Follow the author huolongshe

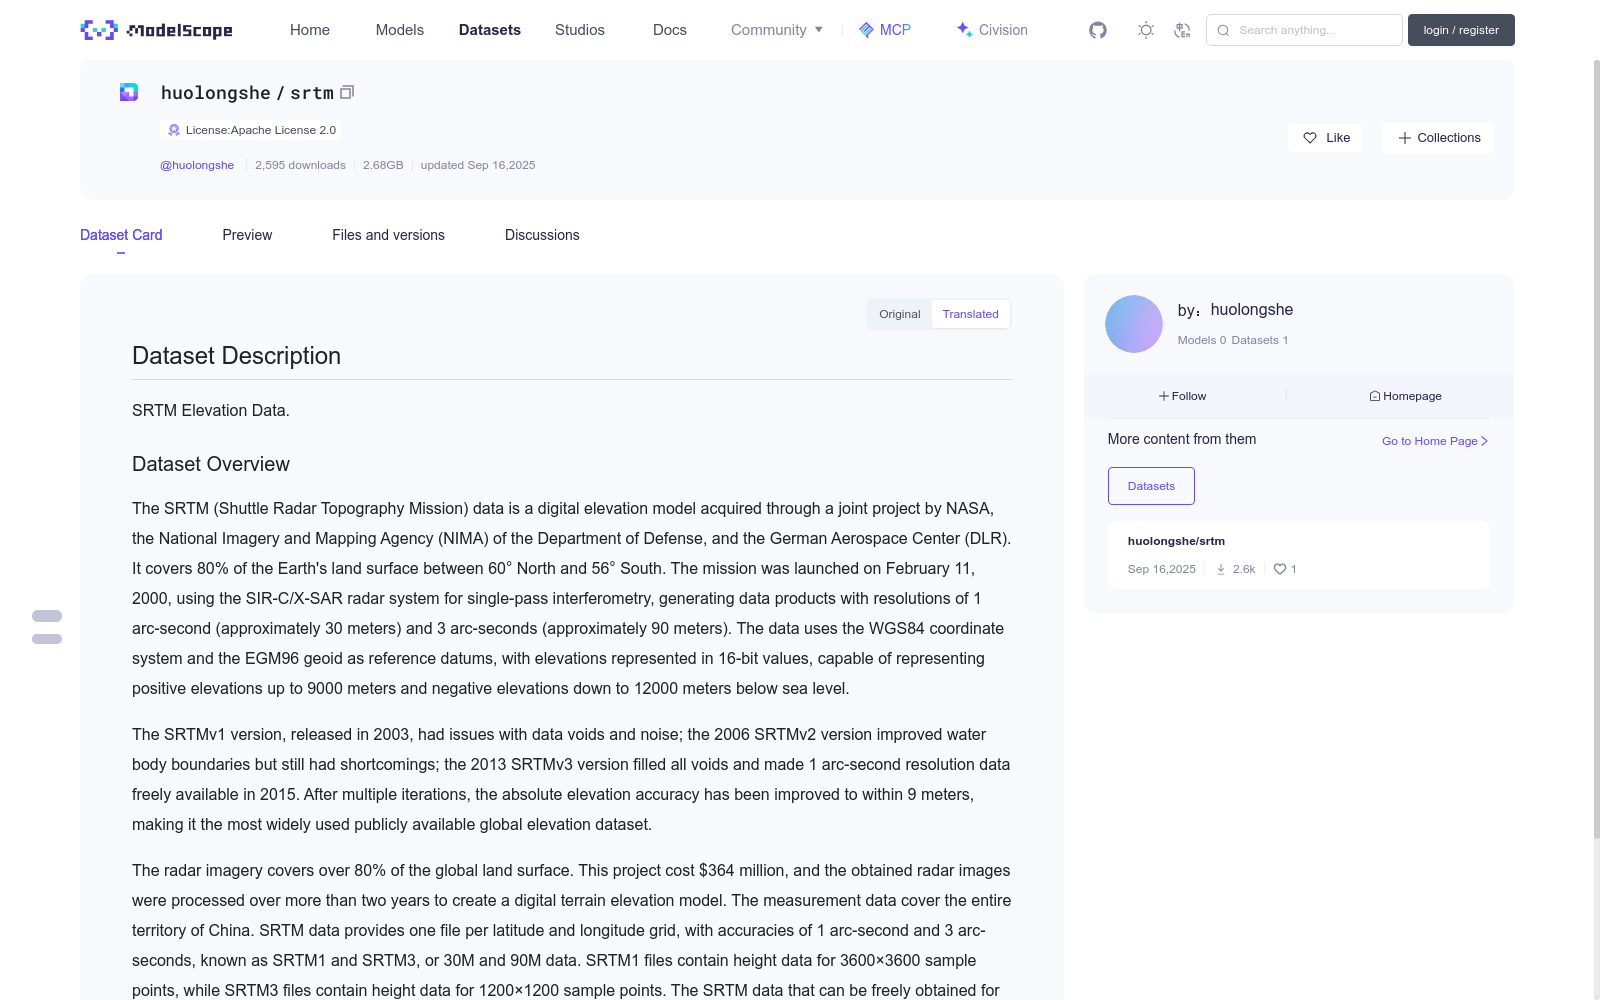(x=1183, y=396)
